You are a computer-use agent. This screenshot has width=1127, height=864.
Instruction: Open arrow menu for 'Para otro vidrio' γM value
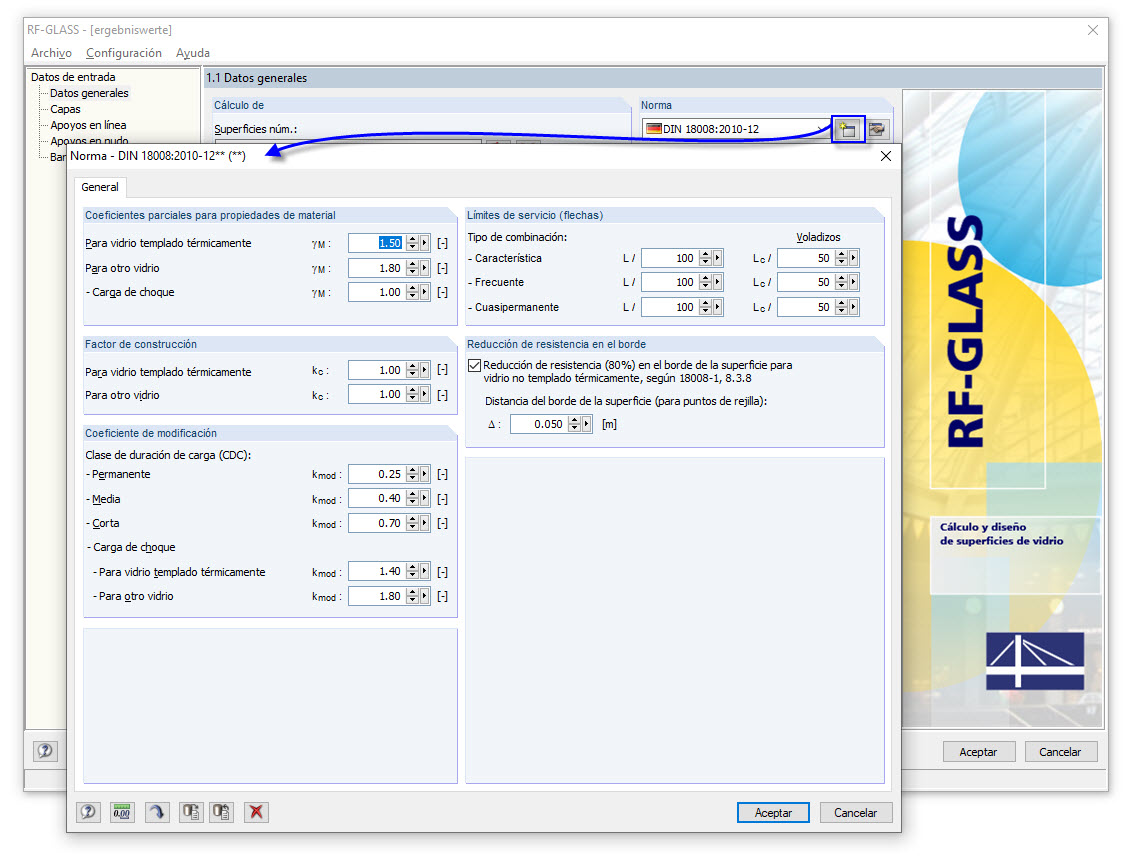click(425, 268)
